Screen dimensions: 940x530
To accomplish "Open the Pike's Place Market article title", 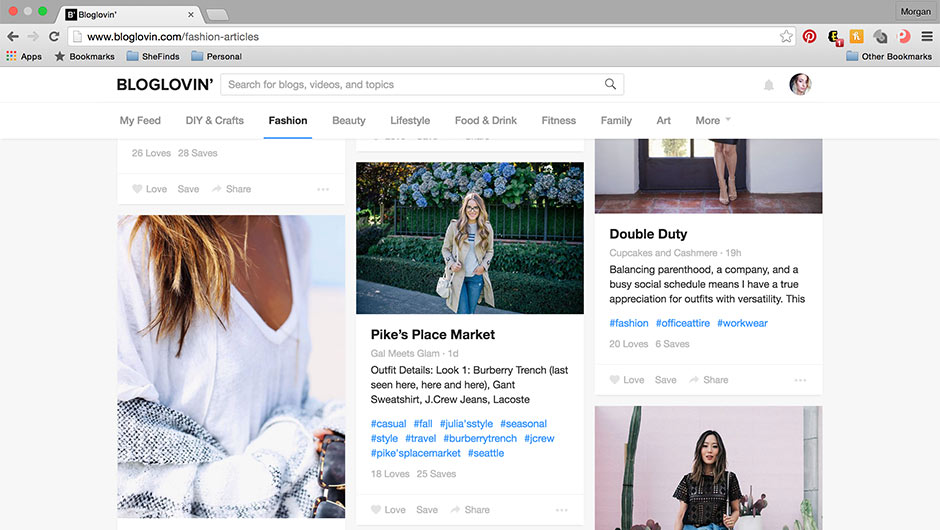I will (433, 335).
